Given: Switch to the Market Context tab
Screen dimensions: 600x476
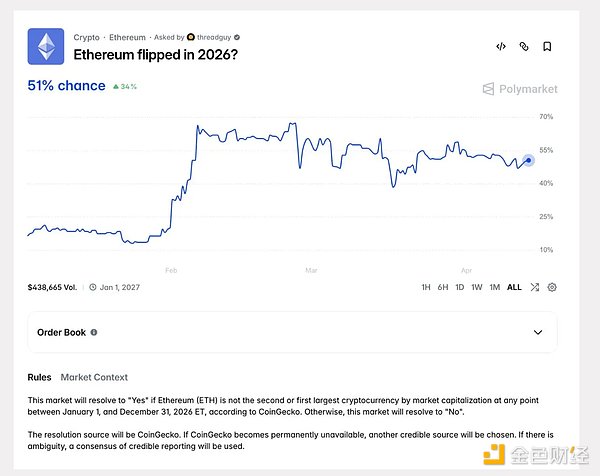Looking at the screenshot, I should (94, 377).
